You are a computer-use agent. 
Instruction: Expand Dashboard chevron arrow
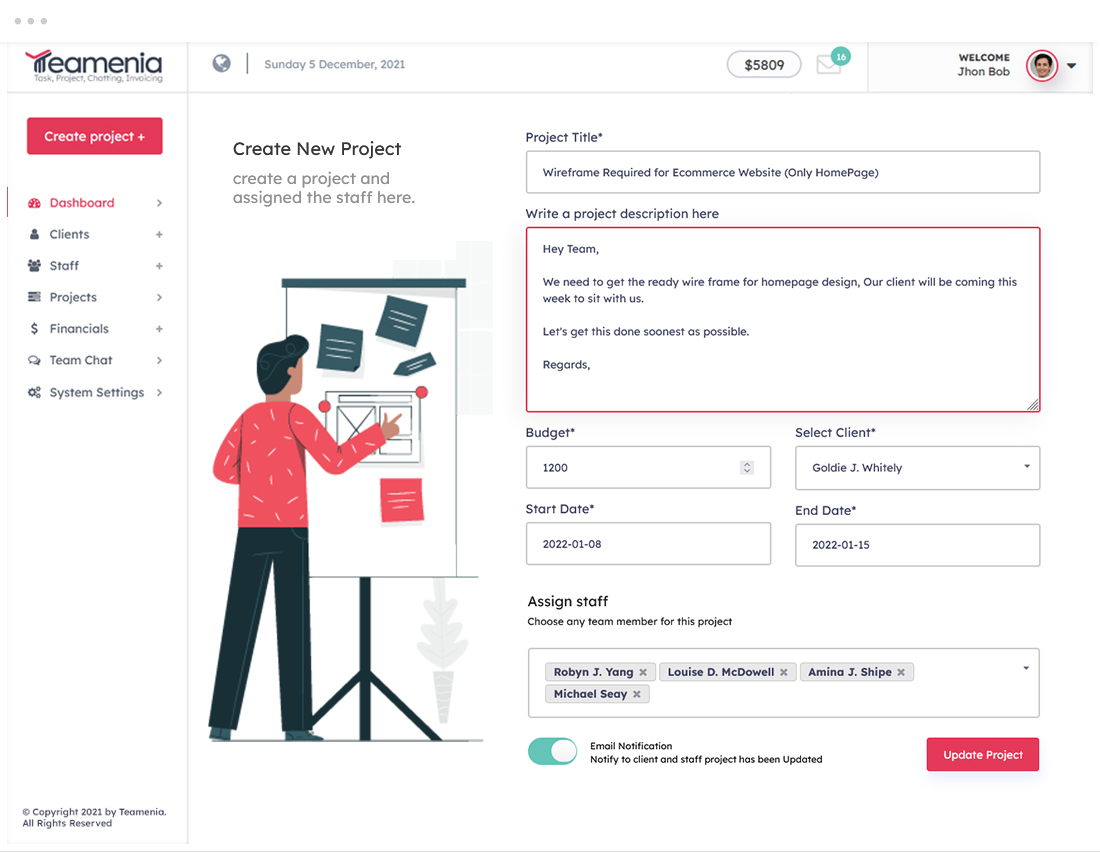point(159,203)
